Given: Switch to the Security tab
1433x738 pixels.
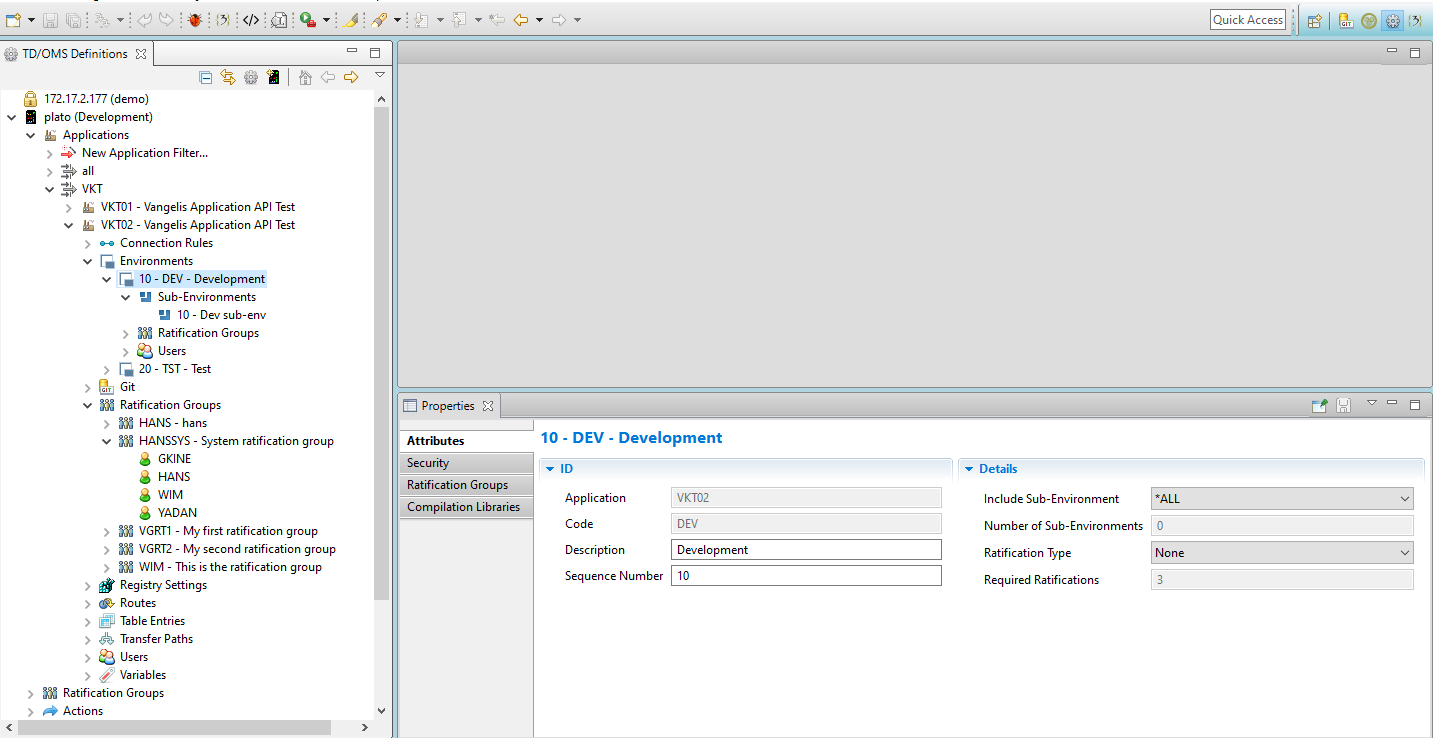Looking at the screenshot, I should 428,463.
